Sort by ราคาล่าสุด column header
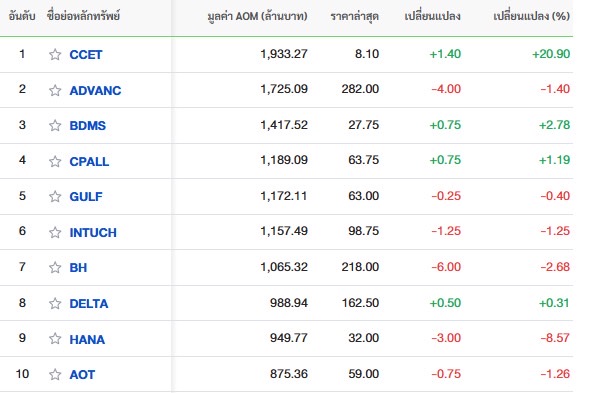590x393 pixels. coord(354,16)
